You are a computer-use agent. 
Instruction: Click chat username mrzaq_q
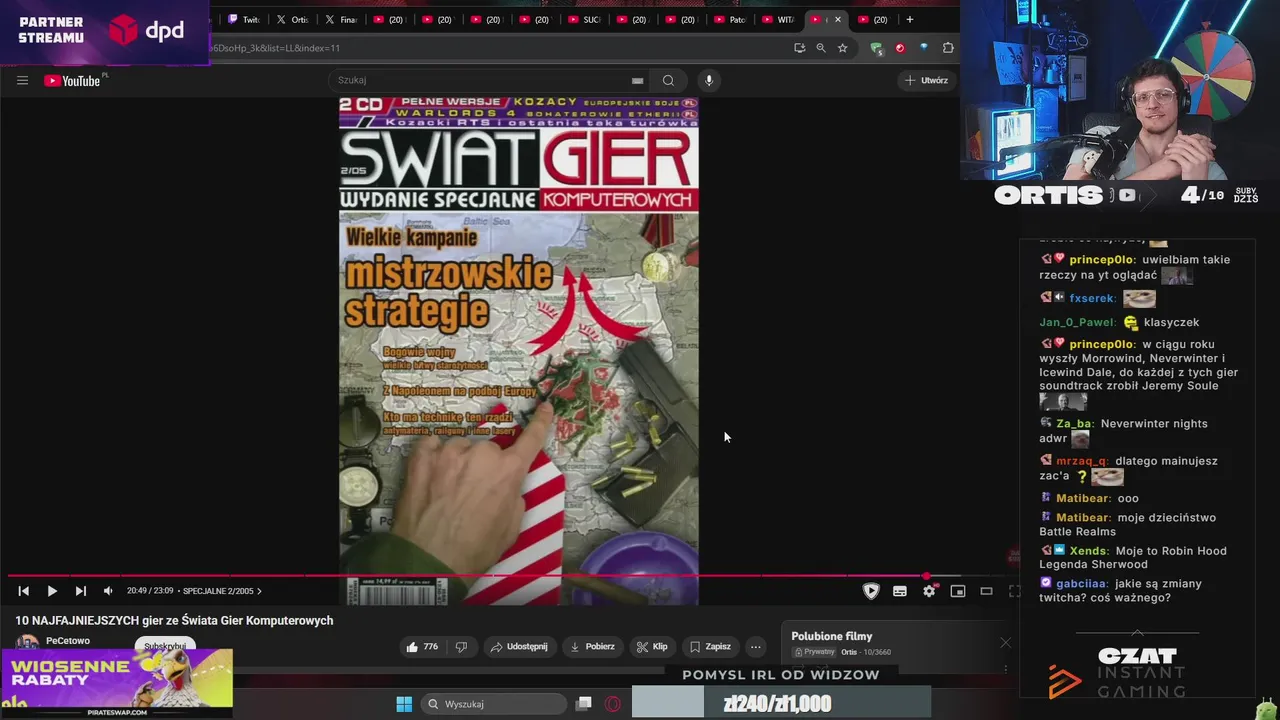click(x=1082, y=461)
